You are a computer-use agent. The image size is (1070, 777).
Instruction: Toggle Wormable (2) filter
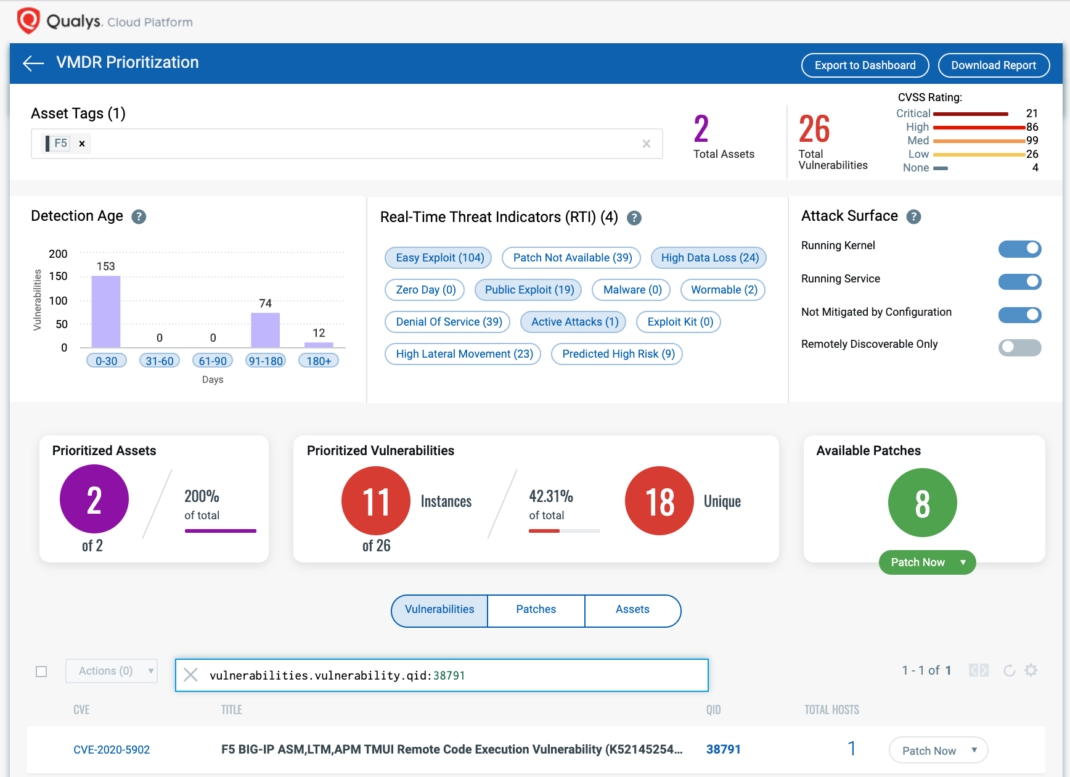coord(723,290)
